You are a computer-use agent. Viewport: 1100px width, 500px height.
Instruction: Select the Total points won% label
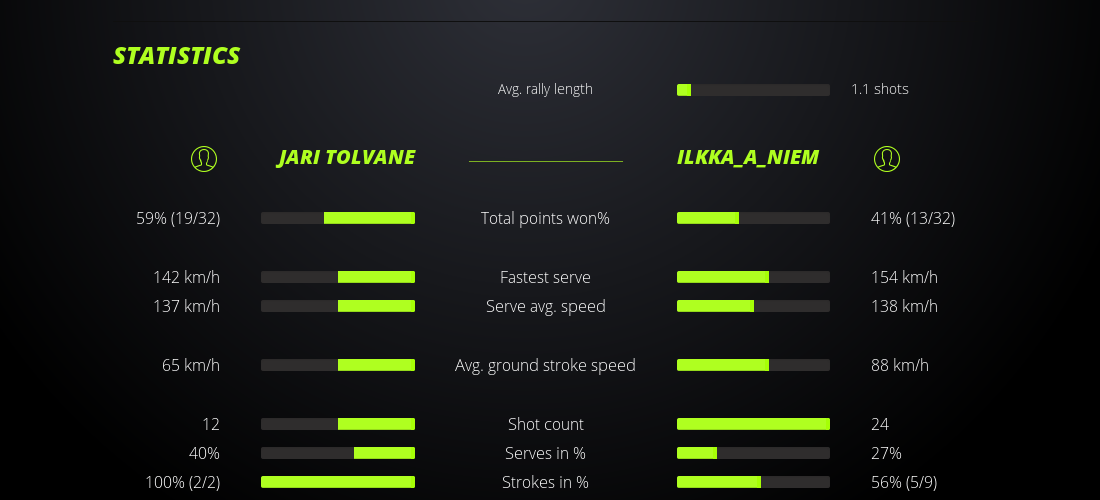(x=545, y=218)
